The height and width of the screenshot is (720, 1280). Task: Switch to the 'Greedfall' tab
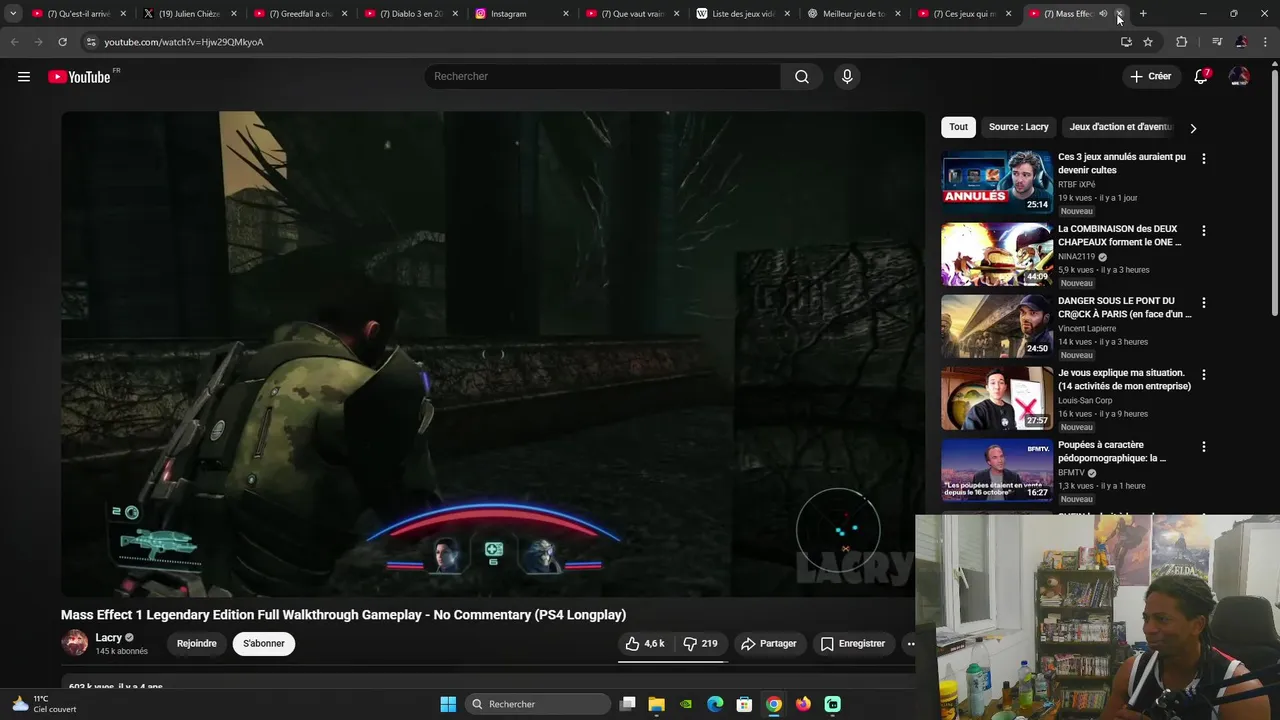[300, 14]
